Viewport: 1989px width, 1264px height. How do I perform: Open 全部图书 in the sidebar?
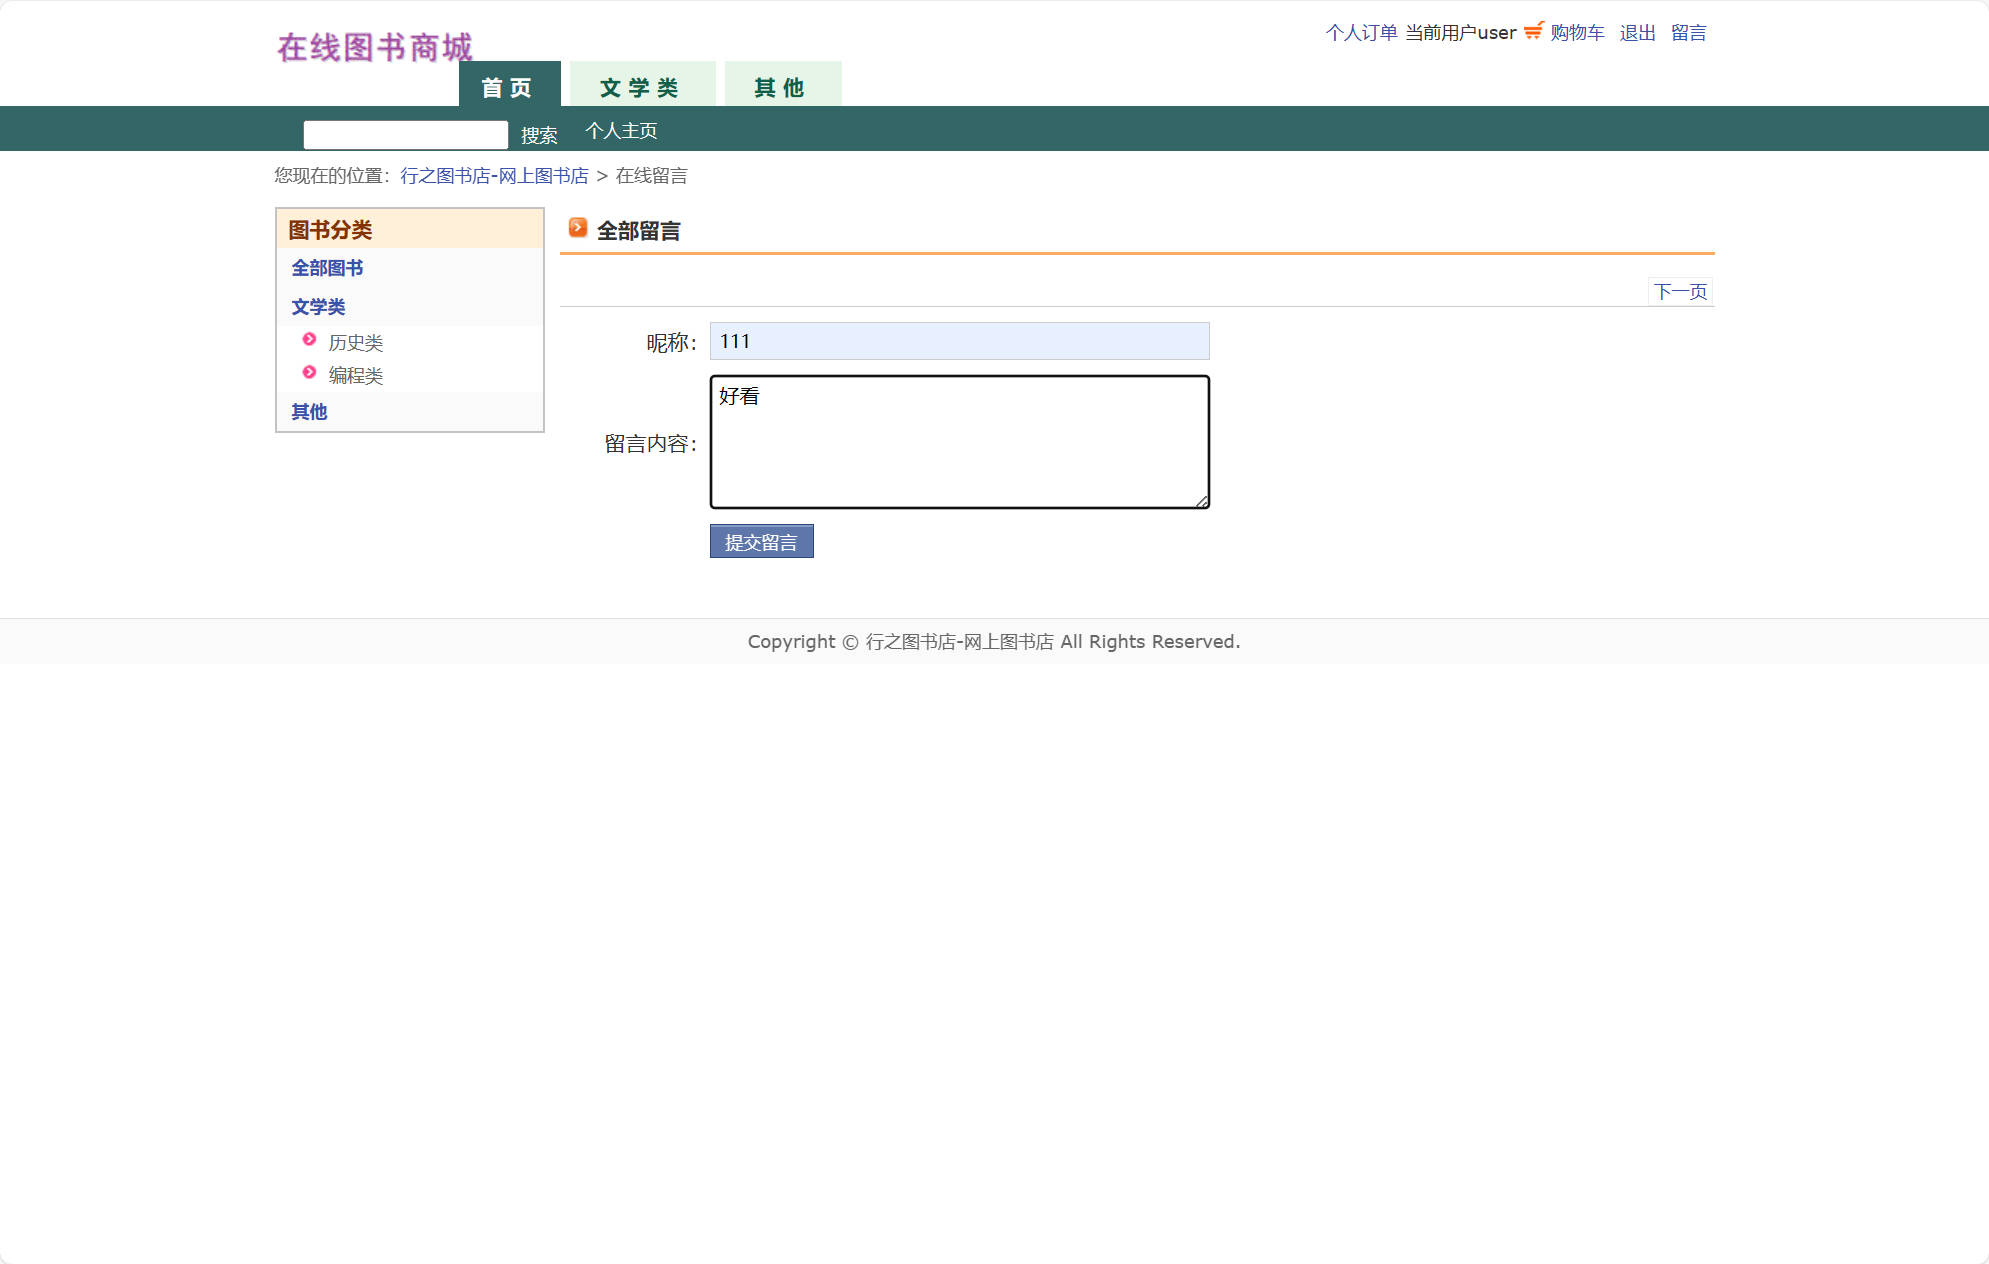coord(328,267)
